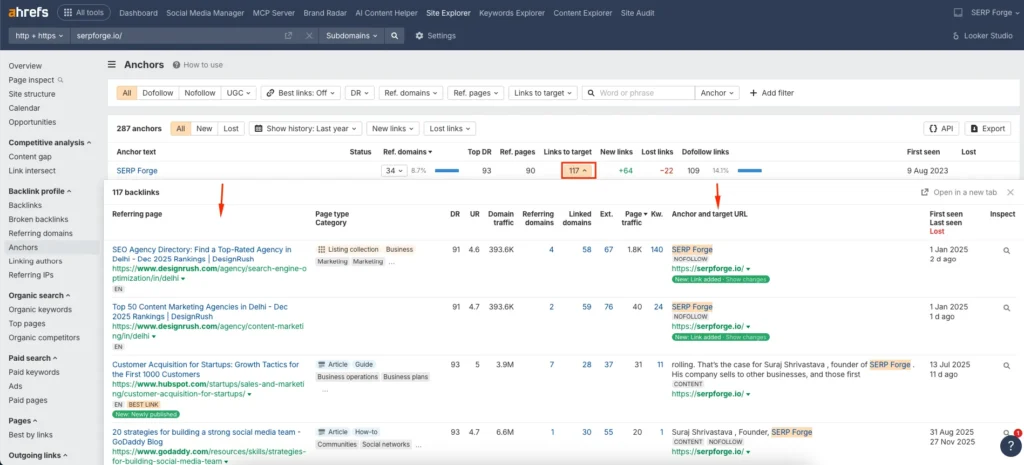Screen dimensions: 1024x465
Task: Open the Show history: Last year dropdown
Action: (304, 129)
